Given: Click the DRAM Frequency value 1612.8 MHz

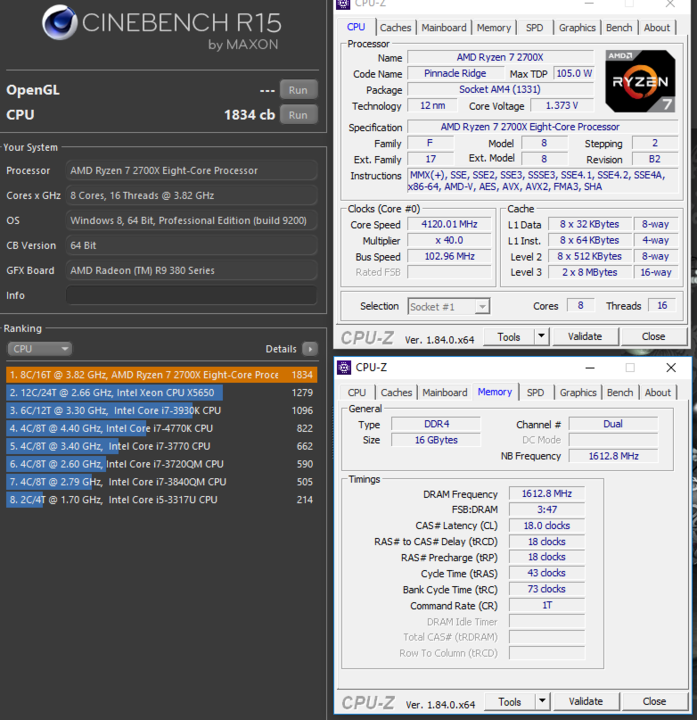Looking at the screenshot, I should [x=547, y=494].
